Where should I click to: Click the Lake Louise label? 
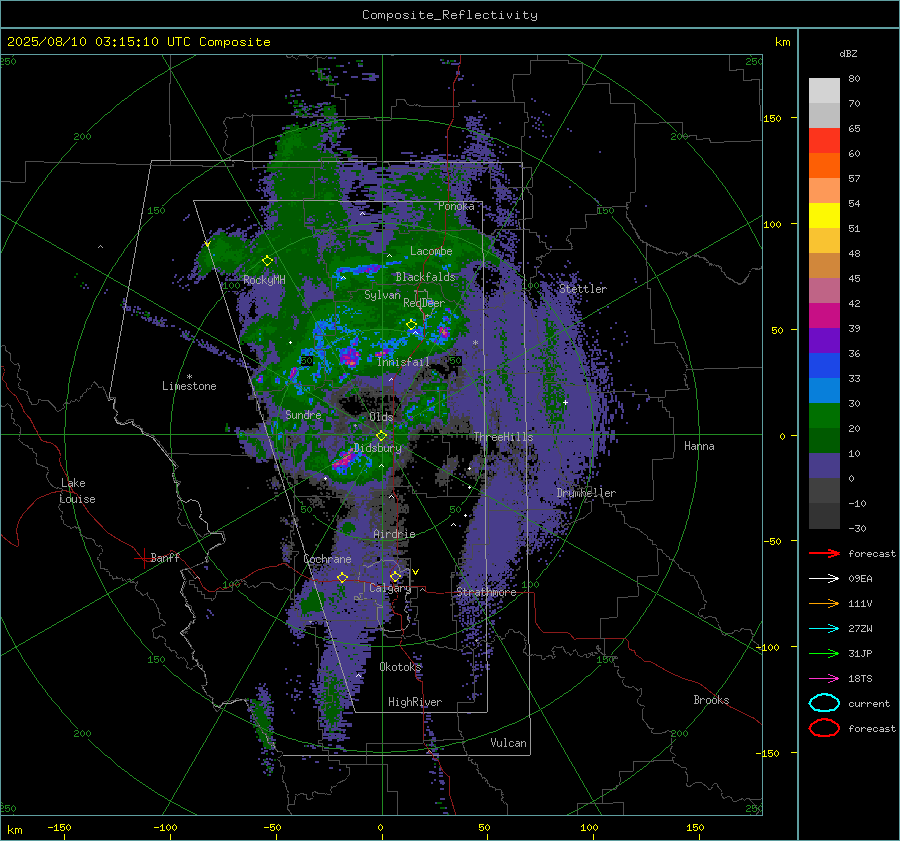[x=77, y=491]
